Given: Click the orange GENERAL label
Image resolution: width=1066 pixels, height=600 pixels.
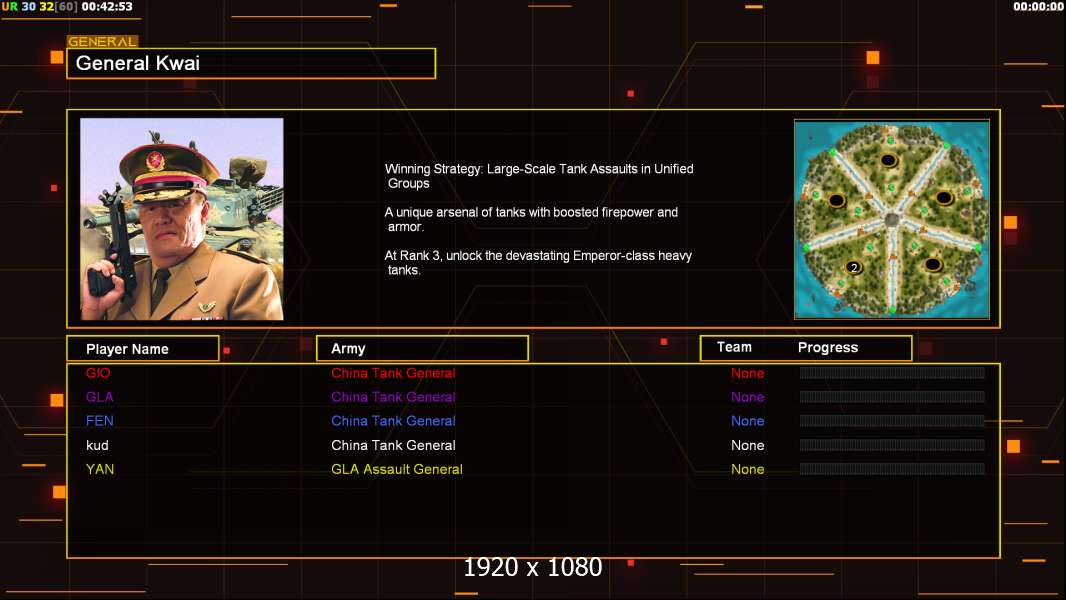Looking at the screenshot, I should coord(102,41).
